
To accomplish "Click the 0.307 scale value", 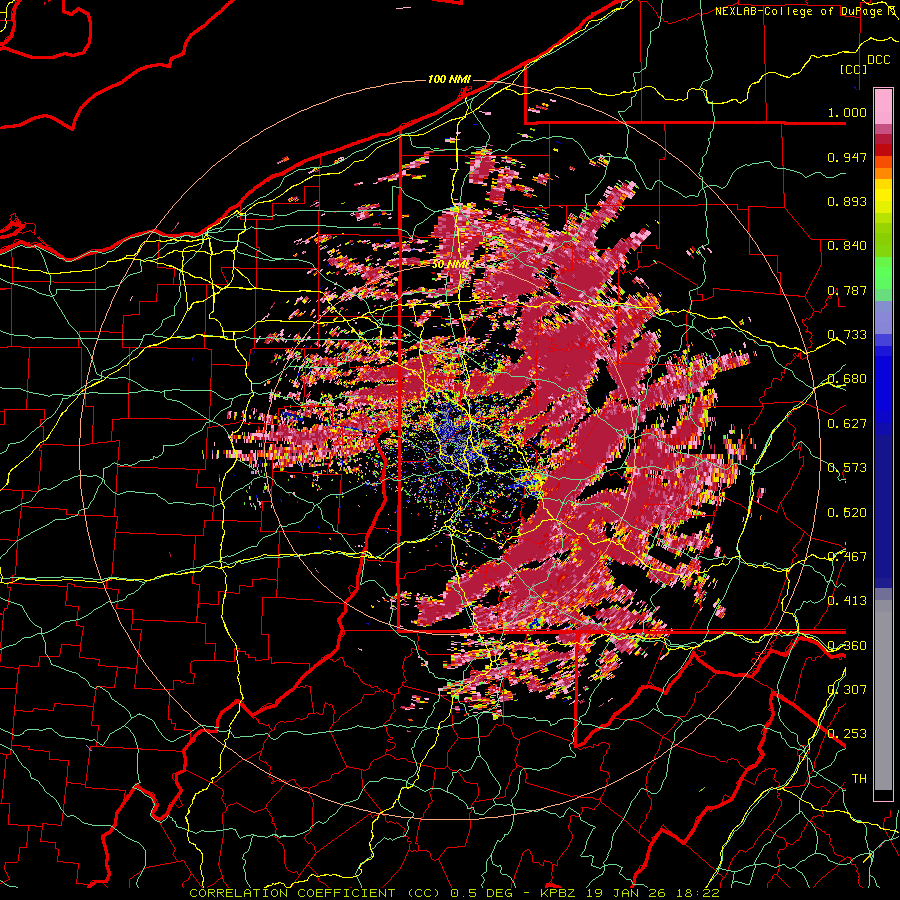I will pos(847,690).
